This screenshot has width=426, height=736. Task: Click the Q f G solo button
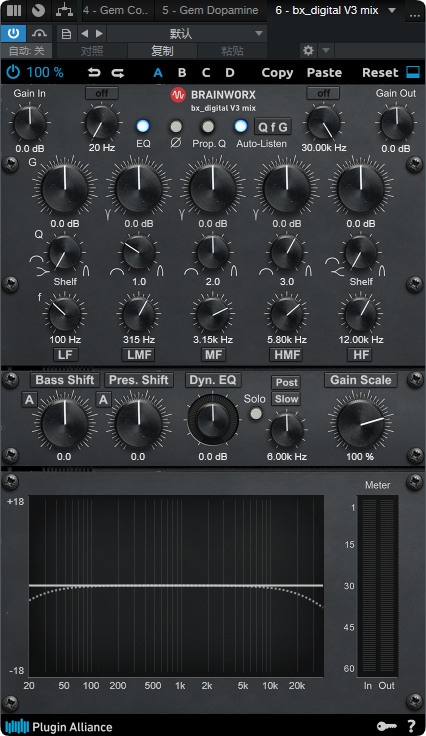pyautogui.click(x=273, y=127)
